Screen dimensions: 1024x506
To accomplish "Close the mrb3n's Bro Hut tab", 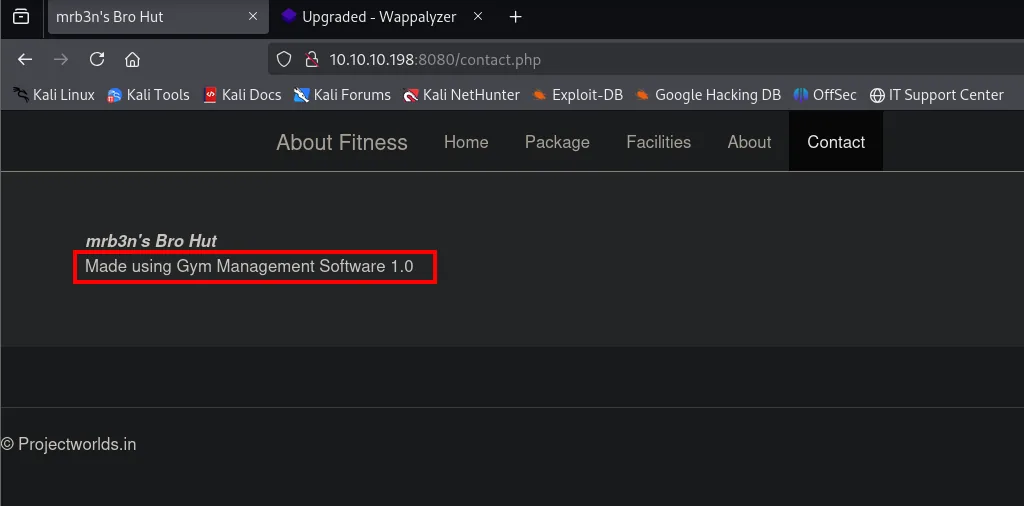I will (x=253, y=16).
